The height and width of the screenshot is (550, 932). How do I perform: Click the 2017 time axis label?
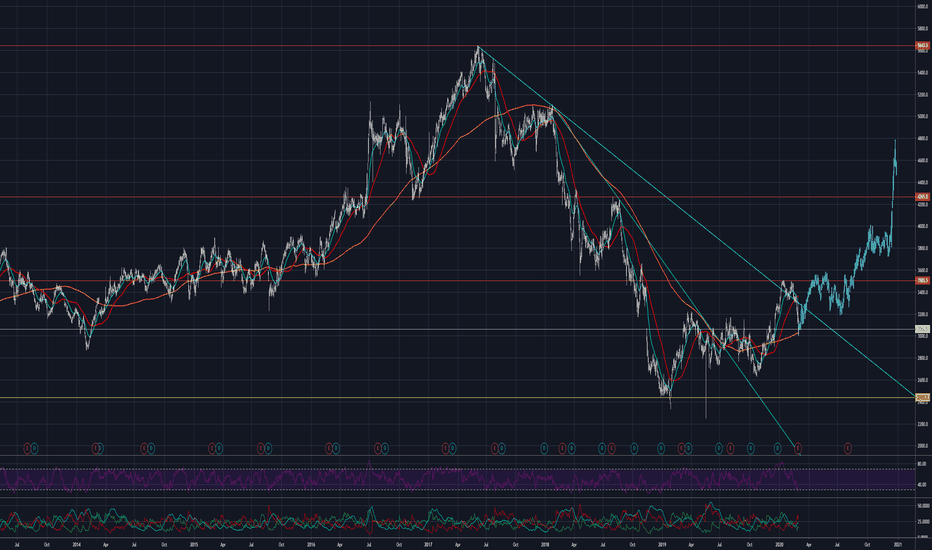[x=428, y=544]
